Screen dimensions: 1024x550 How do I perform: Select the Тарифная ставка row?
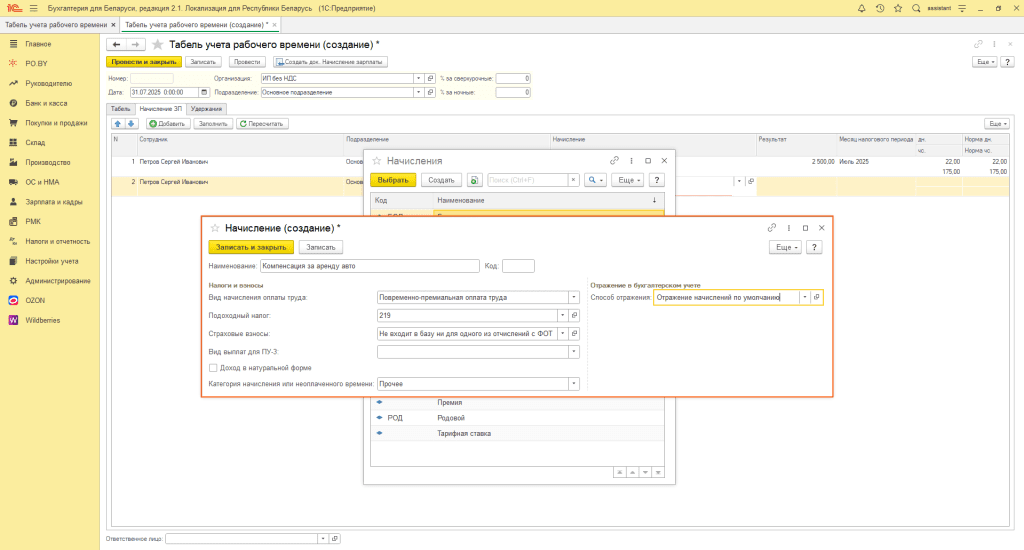tap(517, 434)
